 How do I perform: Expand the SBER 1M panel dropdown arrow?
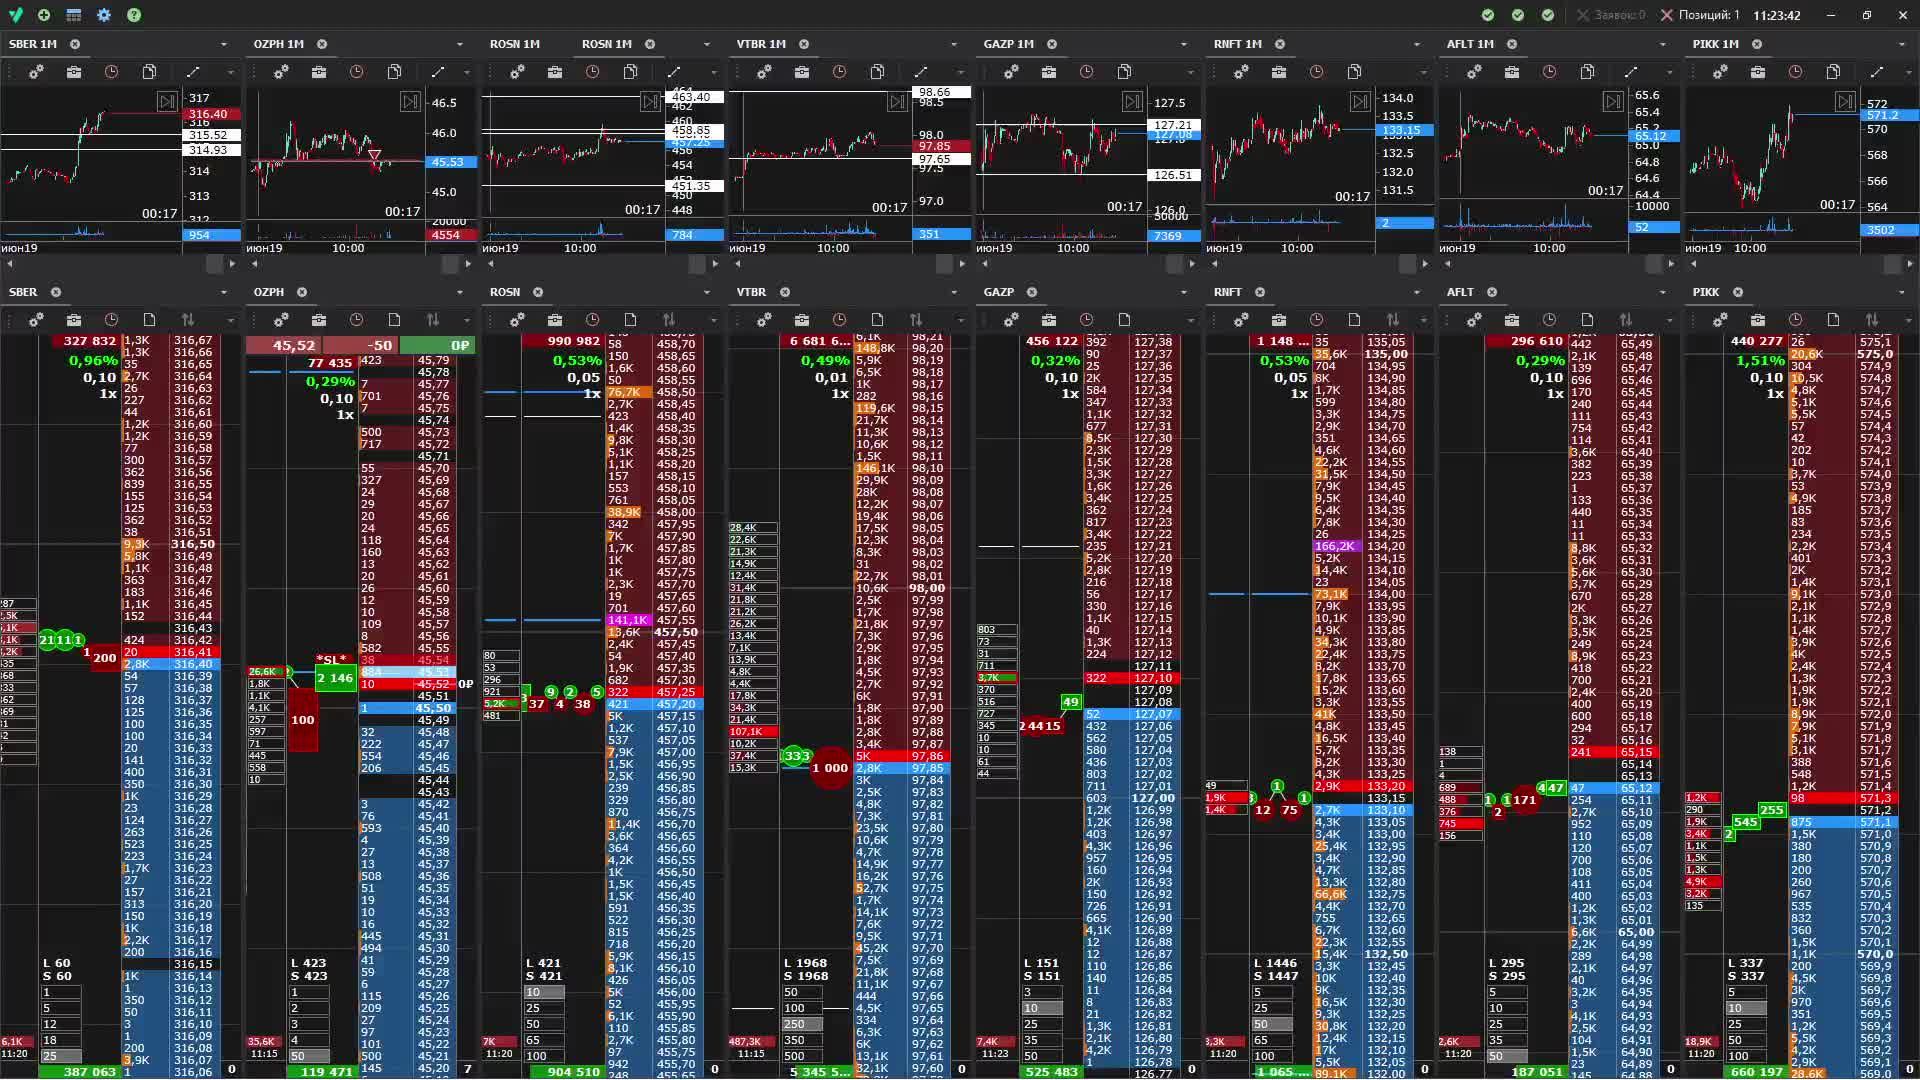click(x=224, y=44)
